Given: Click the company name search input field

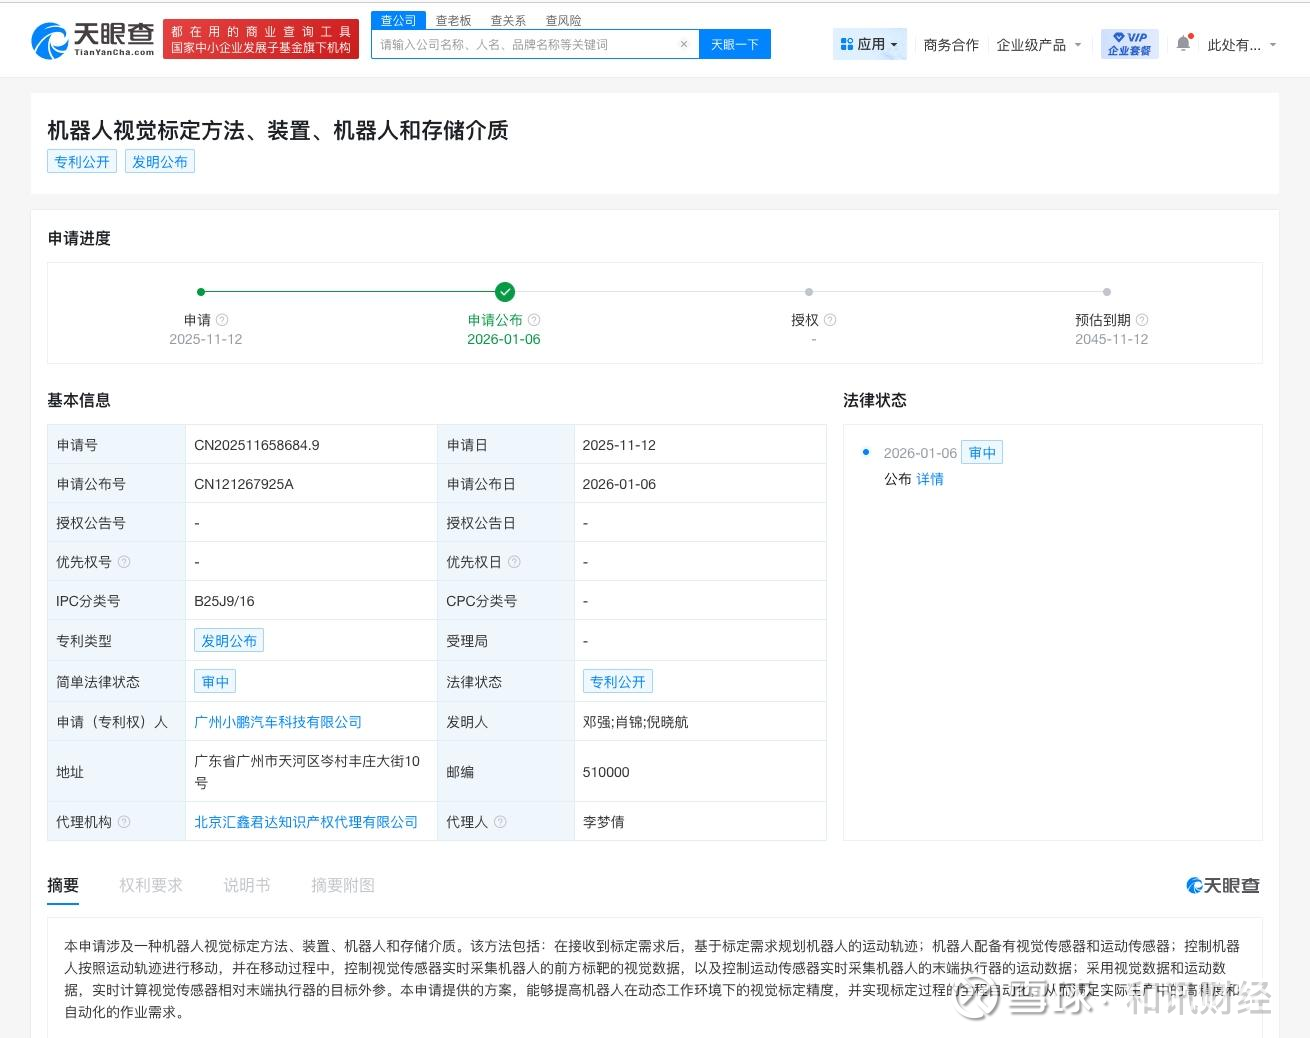Looking at the screenshot, I should 525,45.
